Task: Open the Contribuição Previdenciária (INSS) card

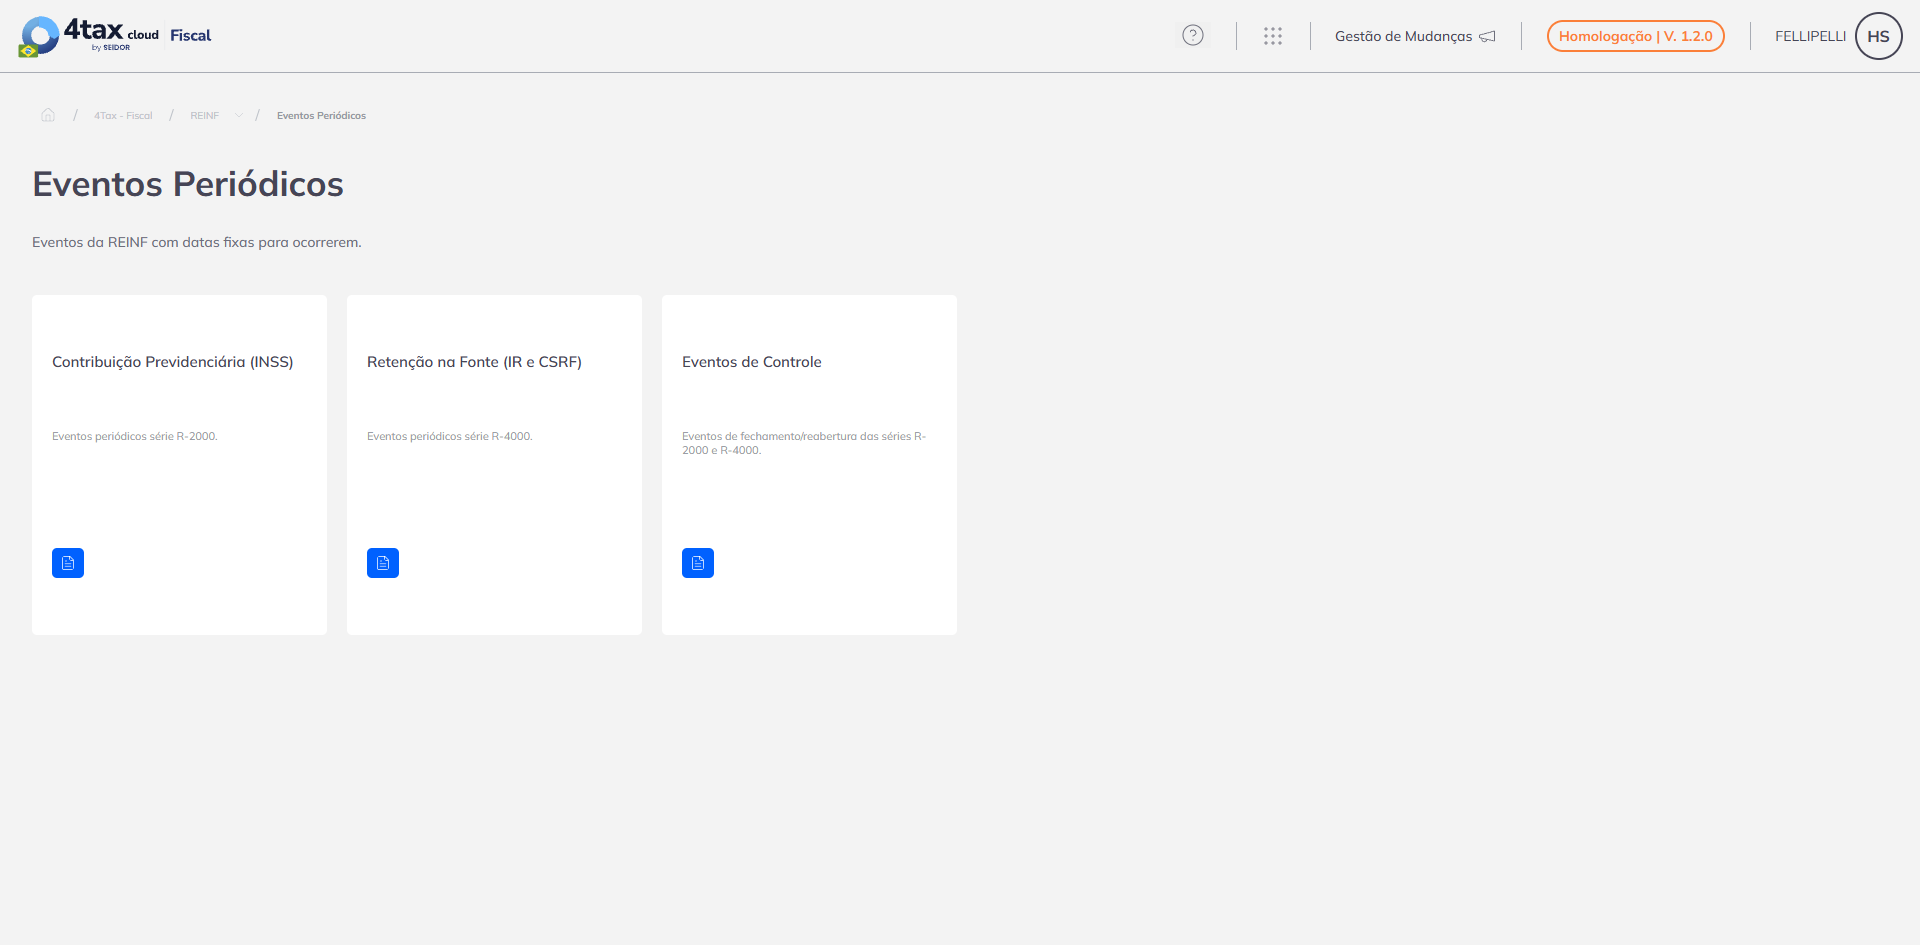Action: pos(179,465)
